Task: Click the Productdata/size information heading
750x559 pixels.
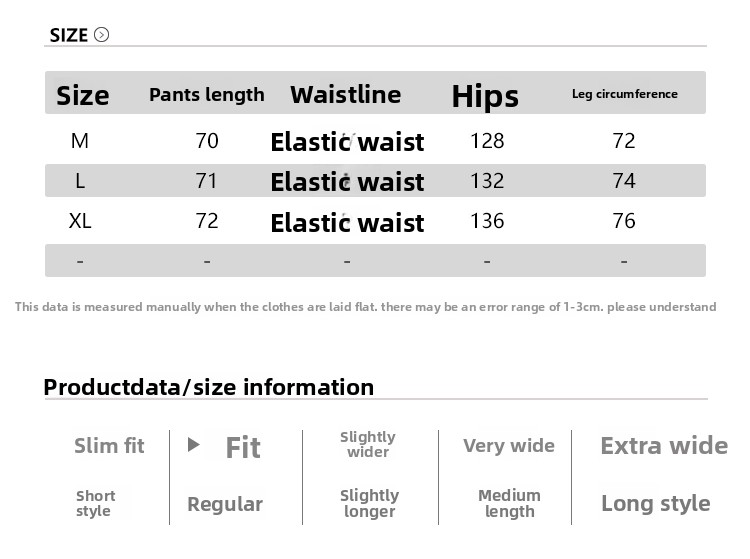Action: 209,387
